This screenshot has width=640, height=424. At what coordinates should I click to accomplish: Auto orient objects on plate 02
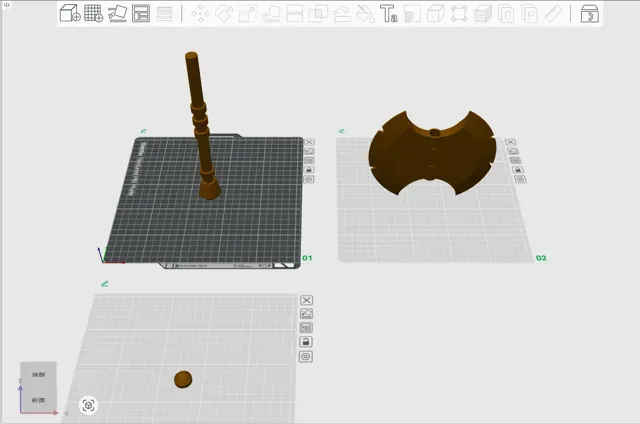(513, 151)
